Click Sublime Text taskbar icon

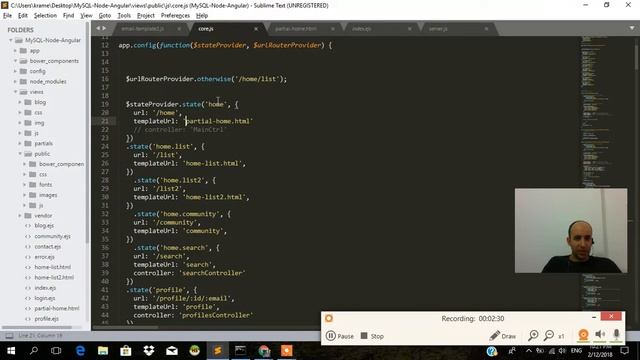pyautogui.click(x=218, y=351)
